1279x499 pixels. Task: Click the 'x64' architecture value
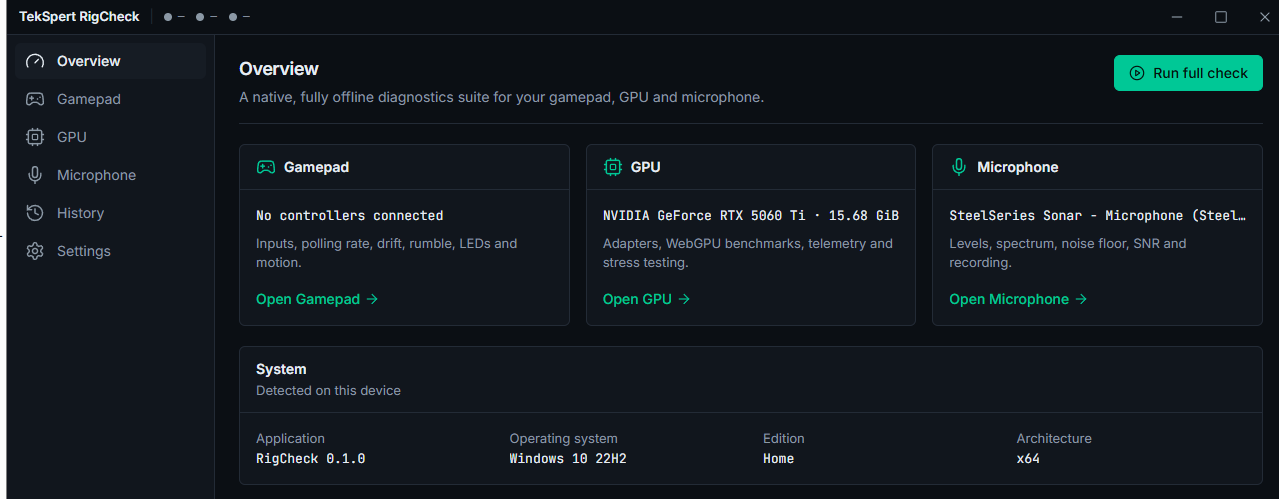click(x=1028, y=458)
